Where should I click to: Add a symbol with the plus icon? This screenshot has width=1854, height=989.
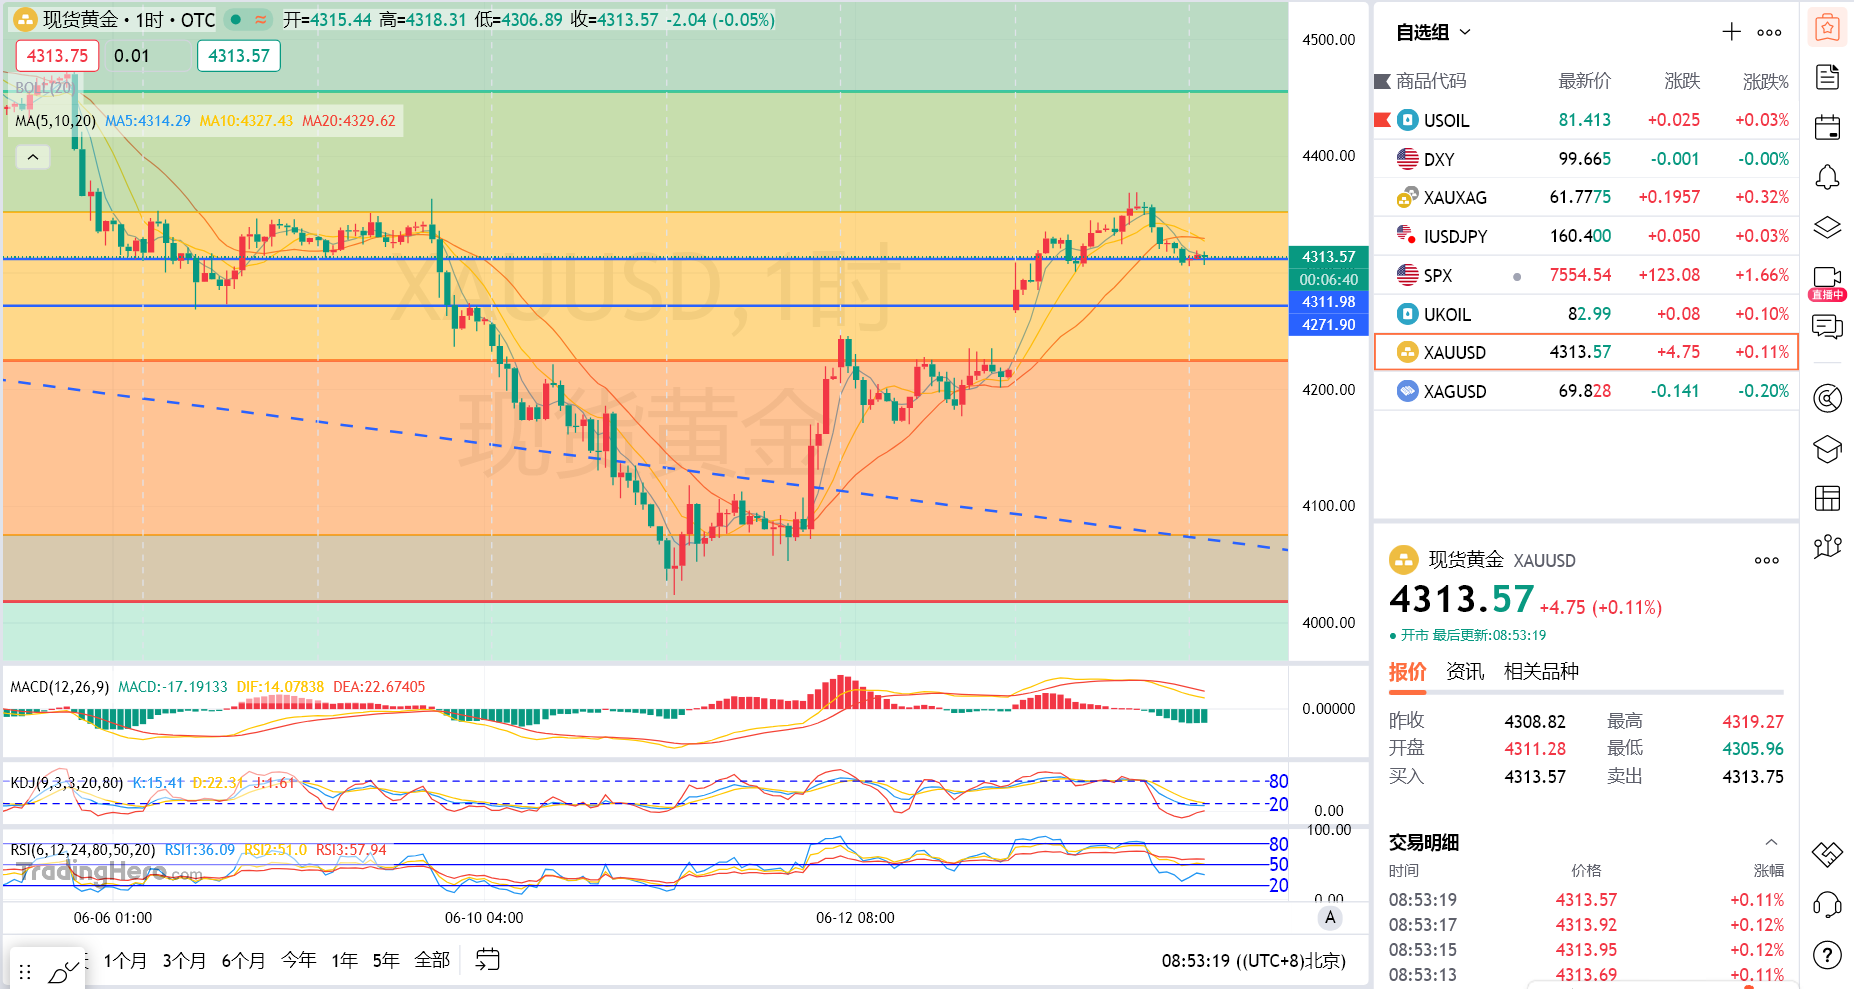click(x=1731, y=32)
